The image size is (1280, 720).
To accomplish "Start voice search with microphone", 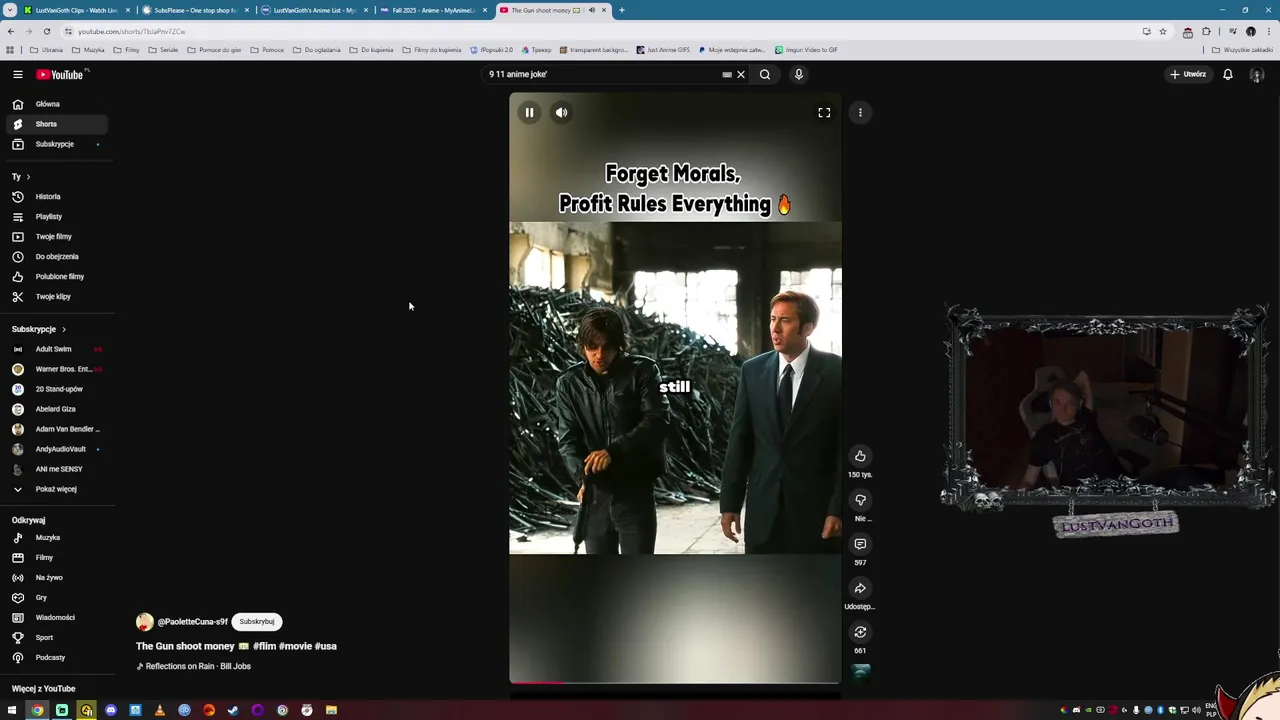I will tap(798, 74).
